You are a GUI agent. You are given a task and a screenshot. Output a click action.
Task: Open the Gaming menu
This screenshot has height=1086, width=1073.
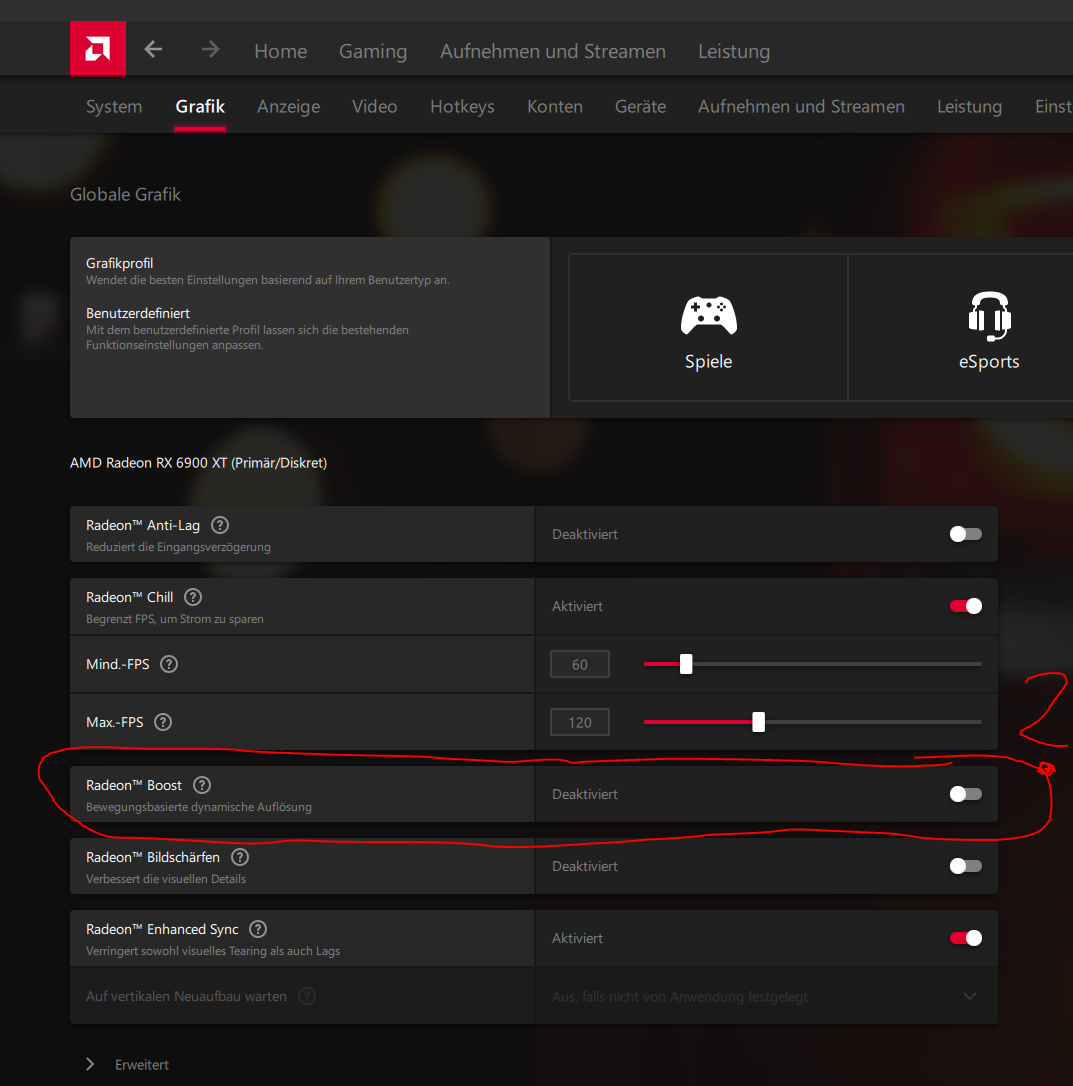pos(373,51)
